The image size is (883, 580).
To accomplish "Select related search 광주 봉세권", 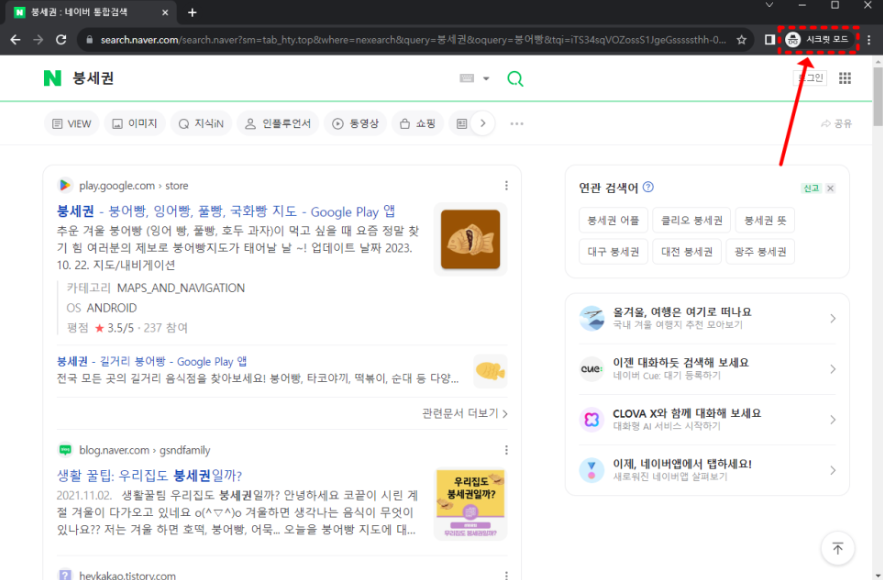I will pyautogui.click(x=760, y=252).
